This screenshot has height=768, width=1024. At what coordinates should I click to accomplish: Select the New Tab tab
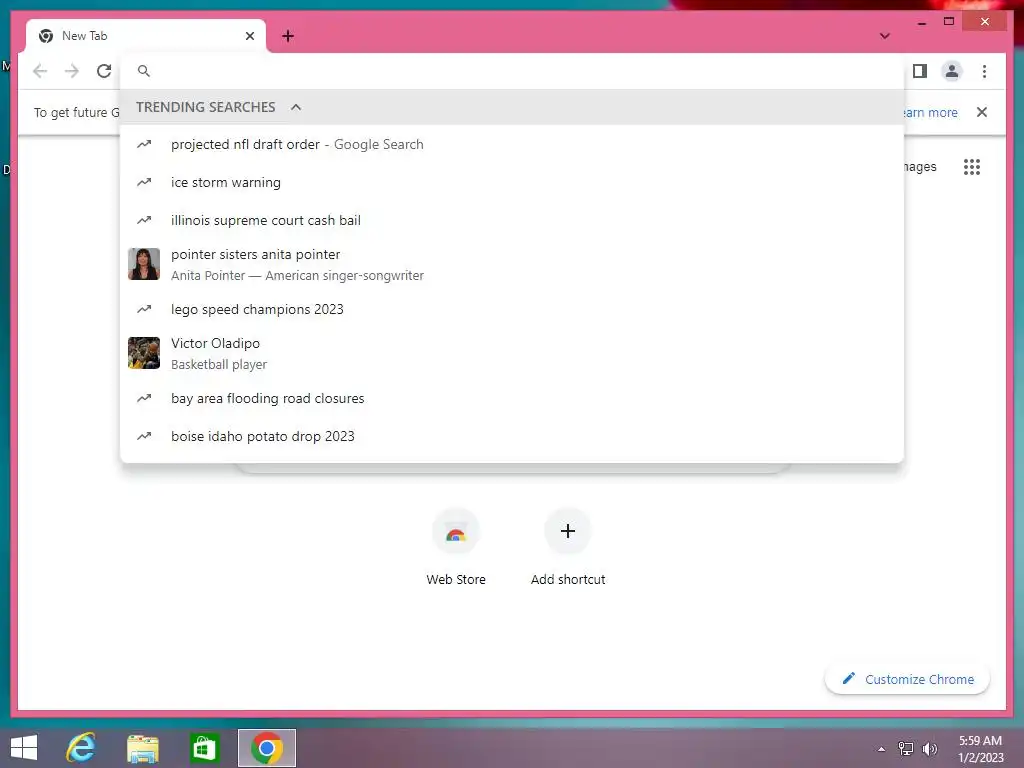pyautogui.click(x=146, y=36)
